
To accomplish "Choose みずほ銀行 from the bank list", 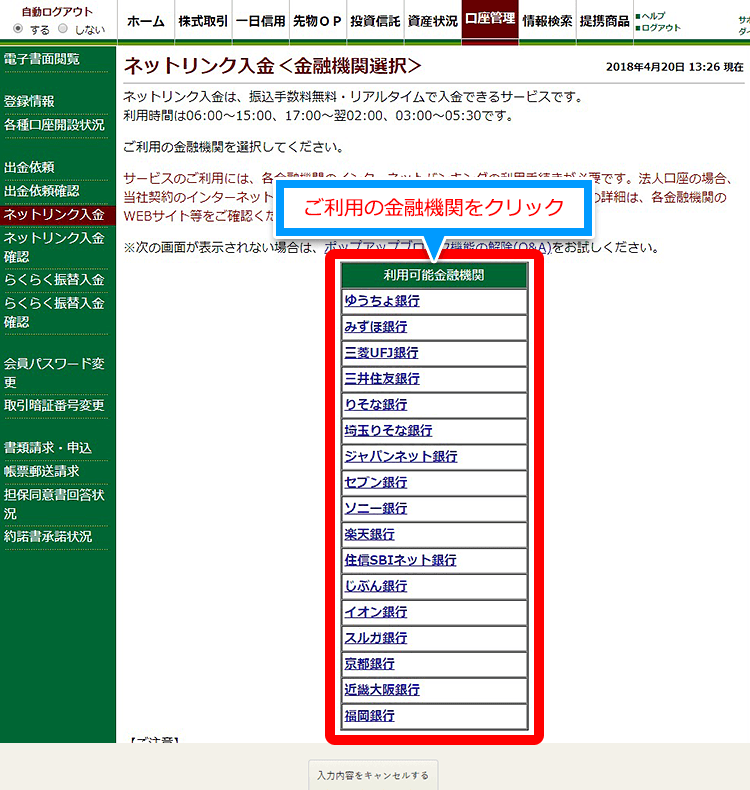I will [376, 326].
